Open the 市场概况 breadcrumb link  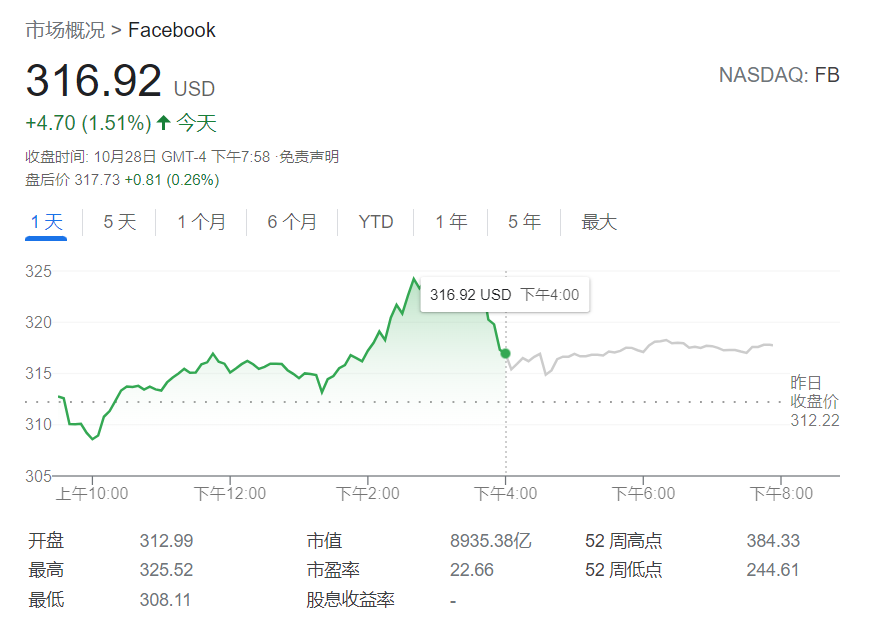(64, 30)
